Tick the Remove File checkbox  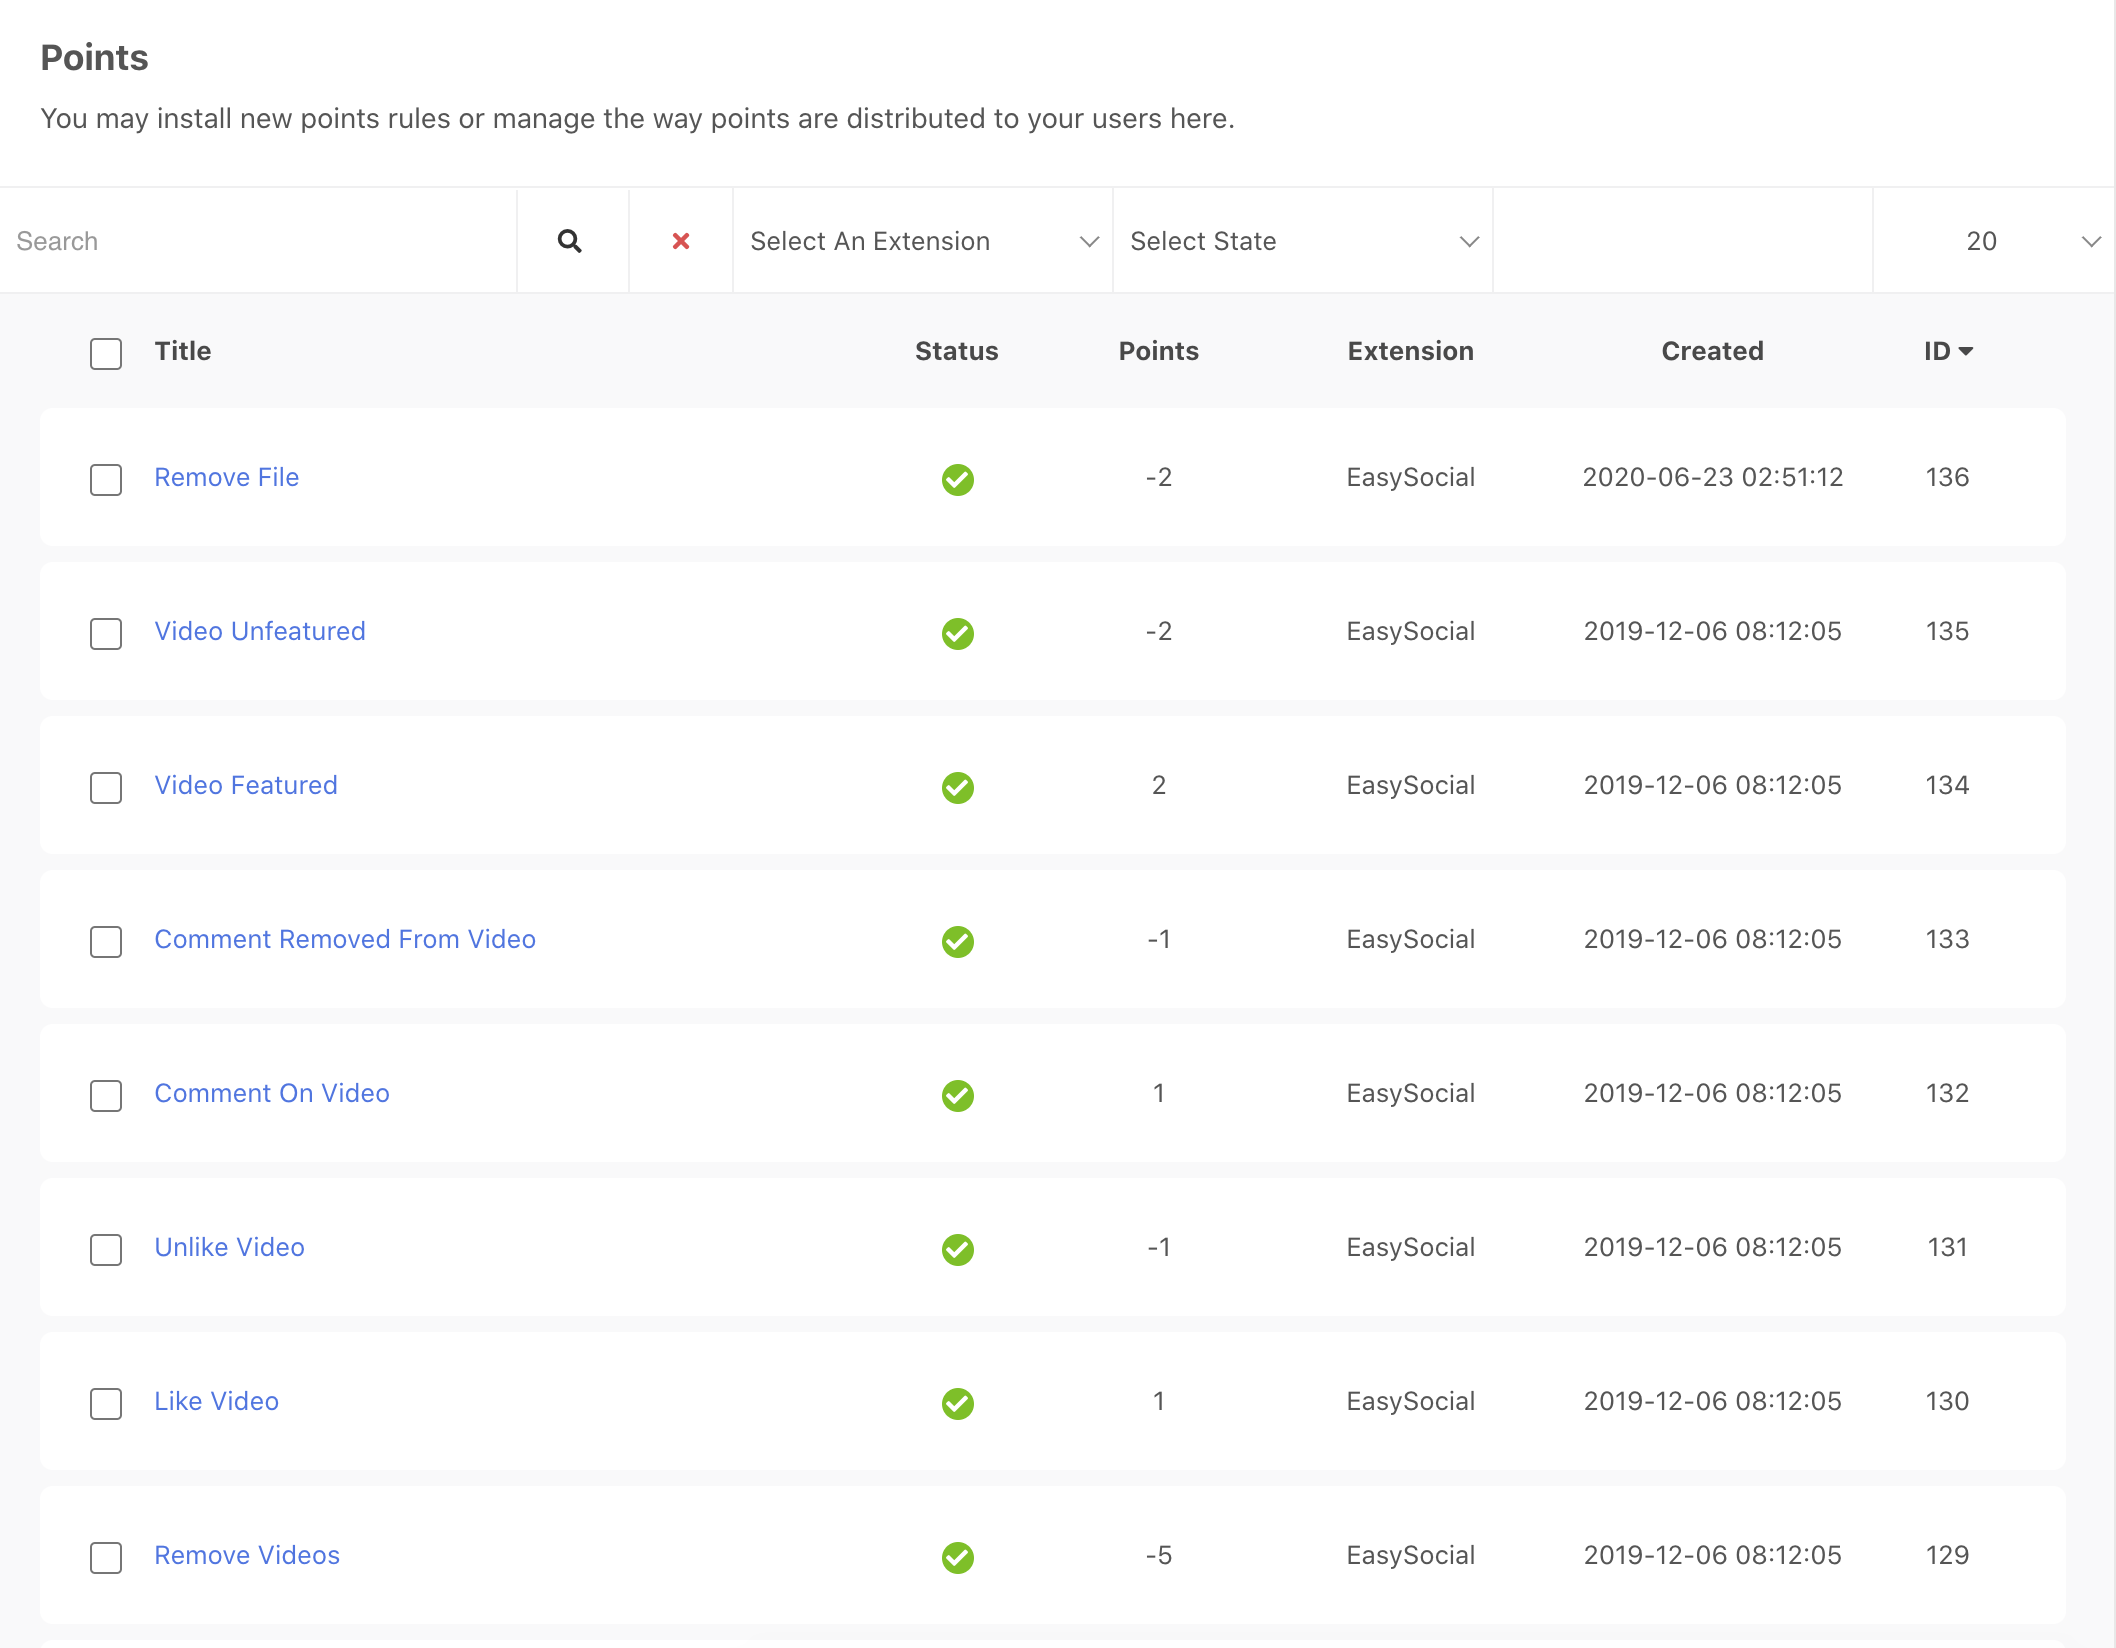[106, 479]
